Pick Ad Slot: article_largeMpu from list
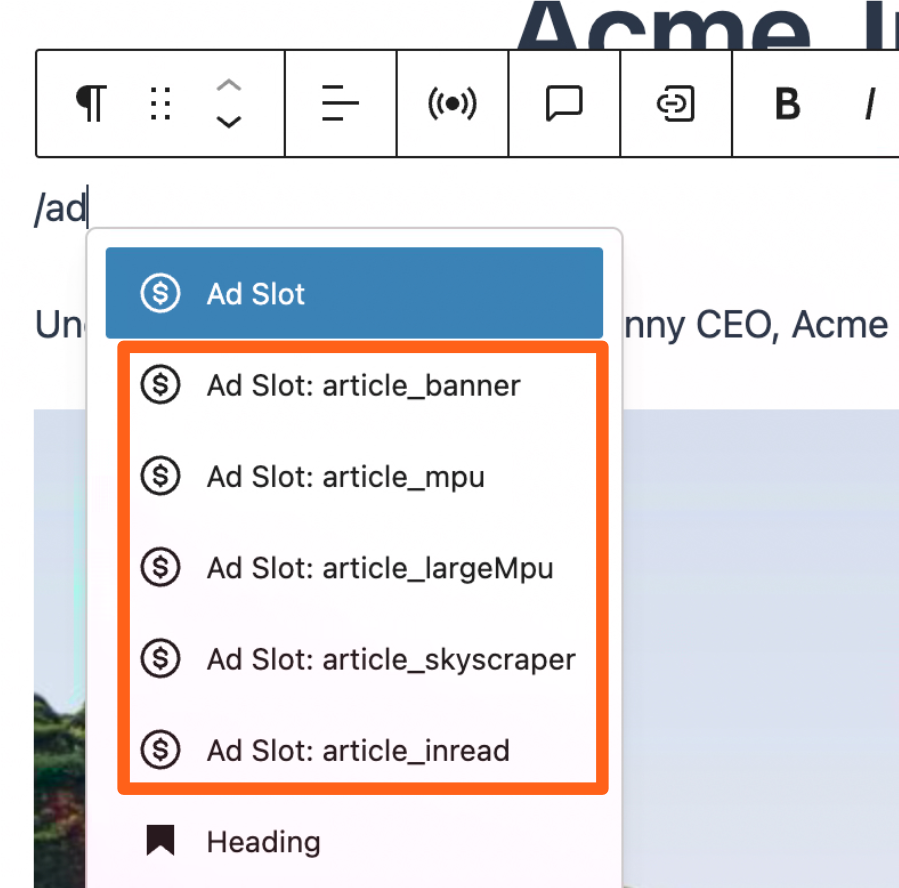The height and width of the screenshot is (888, 899). tap(379, 568)
